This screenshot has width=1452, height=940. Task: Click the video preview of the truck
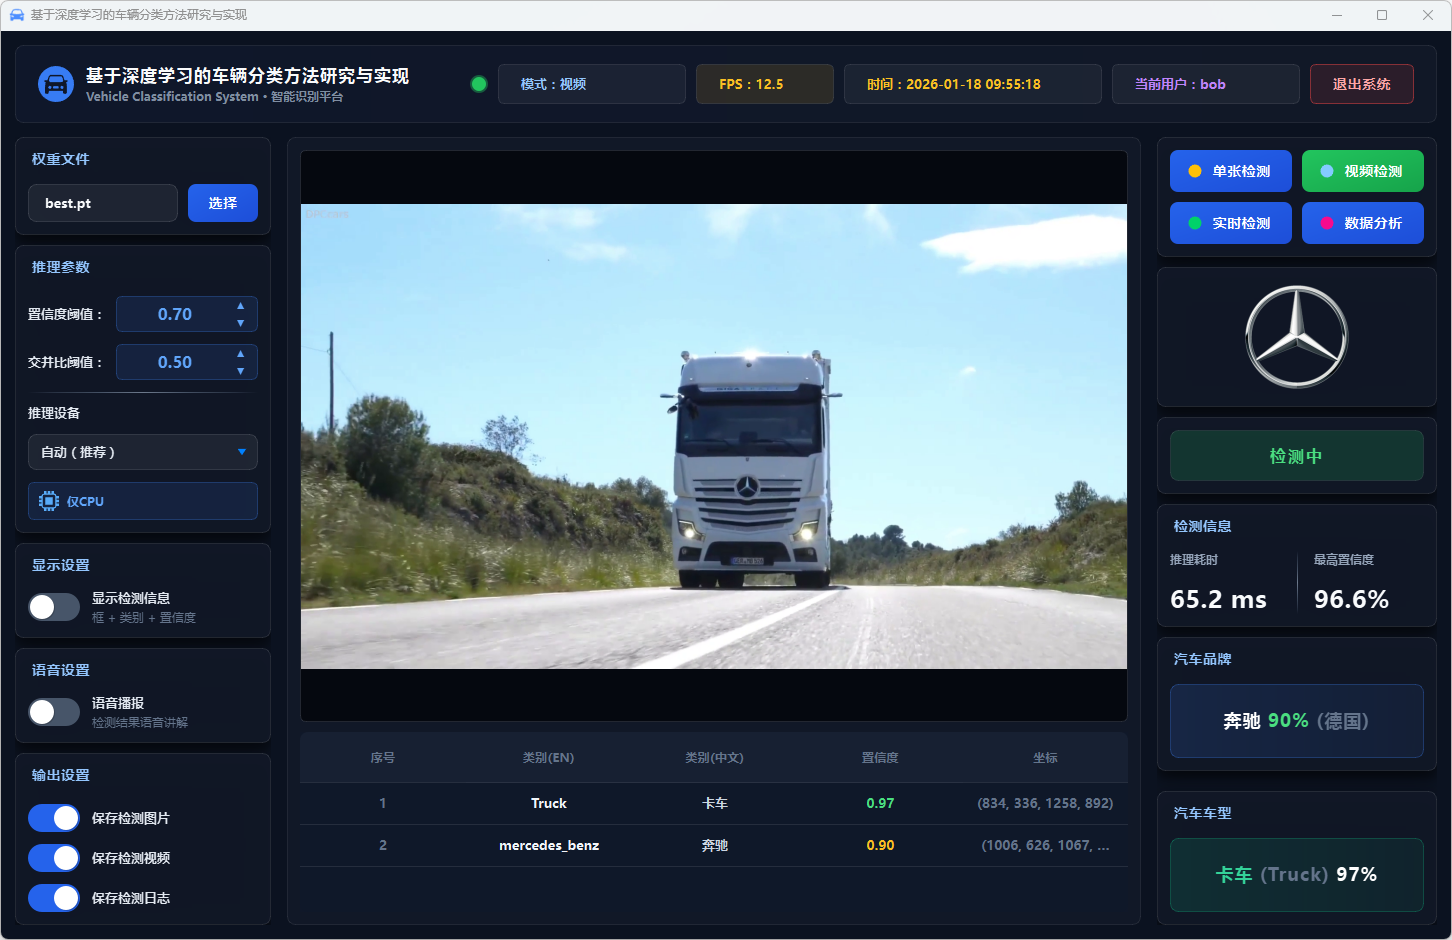click(714, 436)
